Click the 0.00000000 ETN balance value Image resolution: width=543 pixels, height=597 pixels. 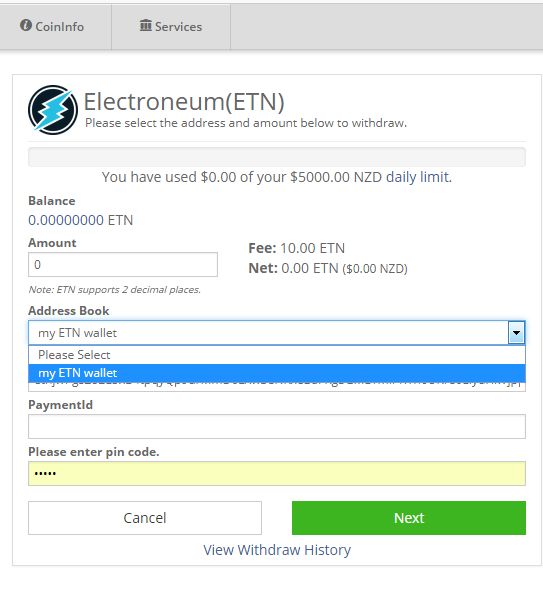81,220
